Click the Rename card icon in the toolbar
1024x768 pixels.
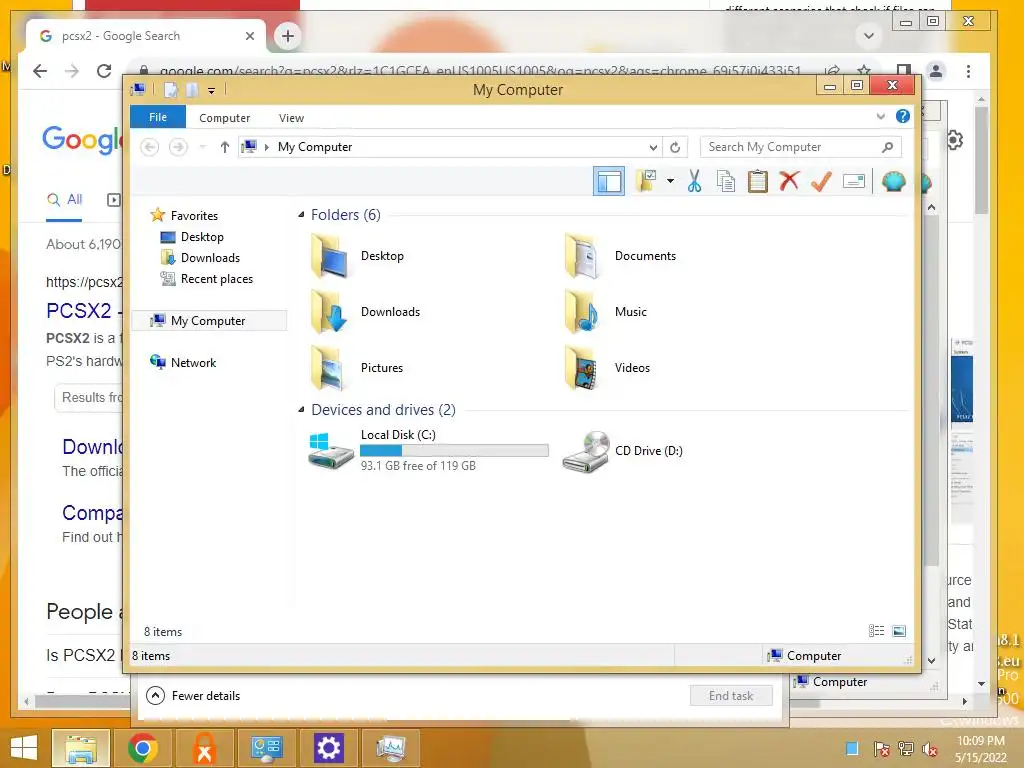pyautogui.click(x=854, y=181)
